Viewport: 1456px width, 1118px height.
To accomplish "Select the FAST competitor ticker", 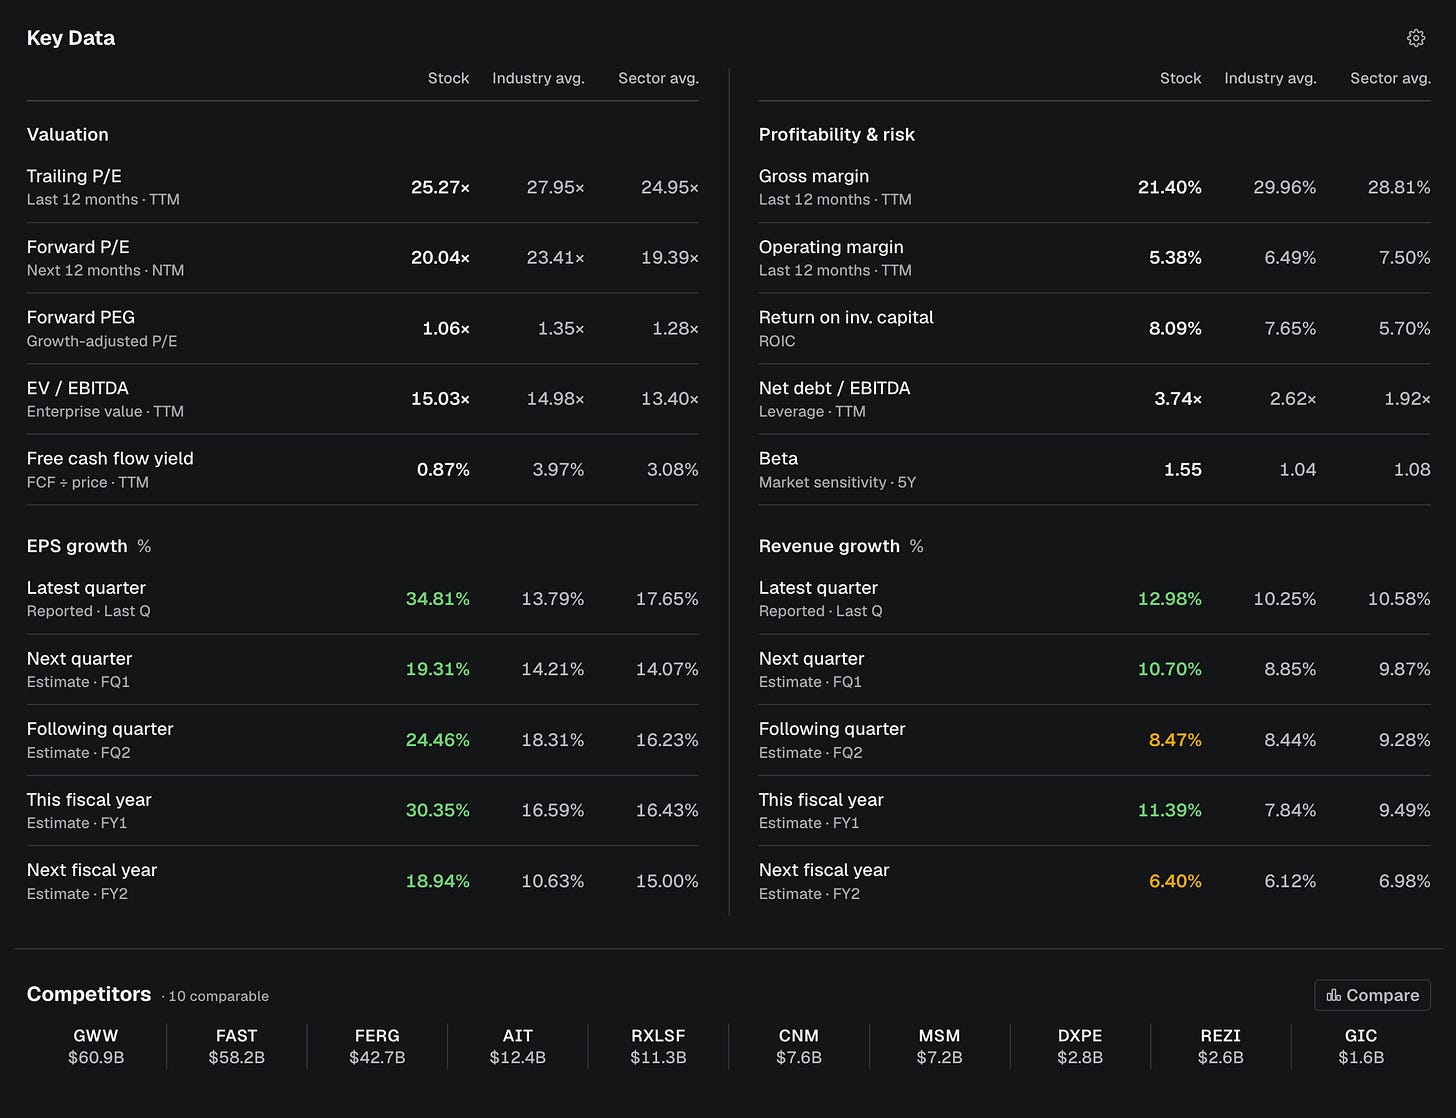I will pyautogui.click(x=237, y=1046).
